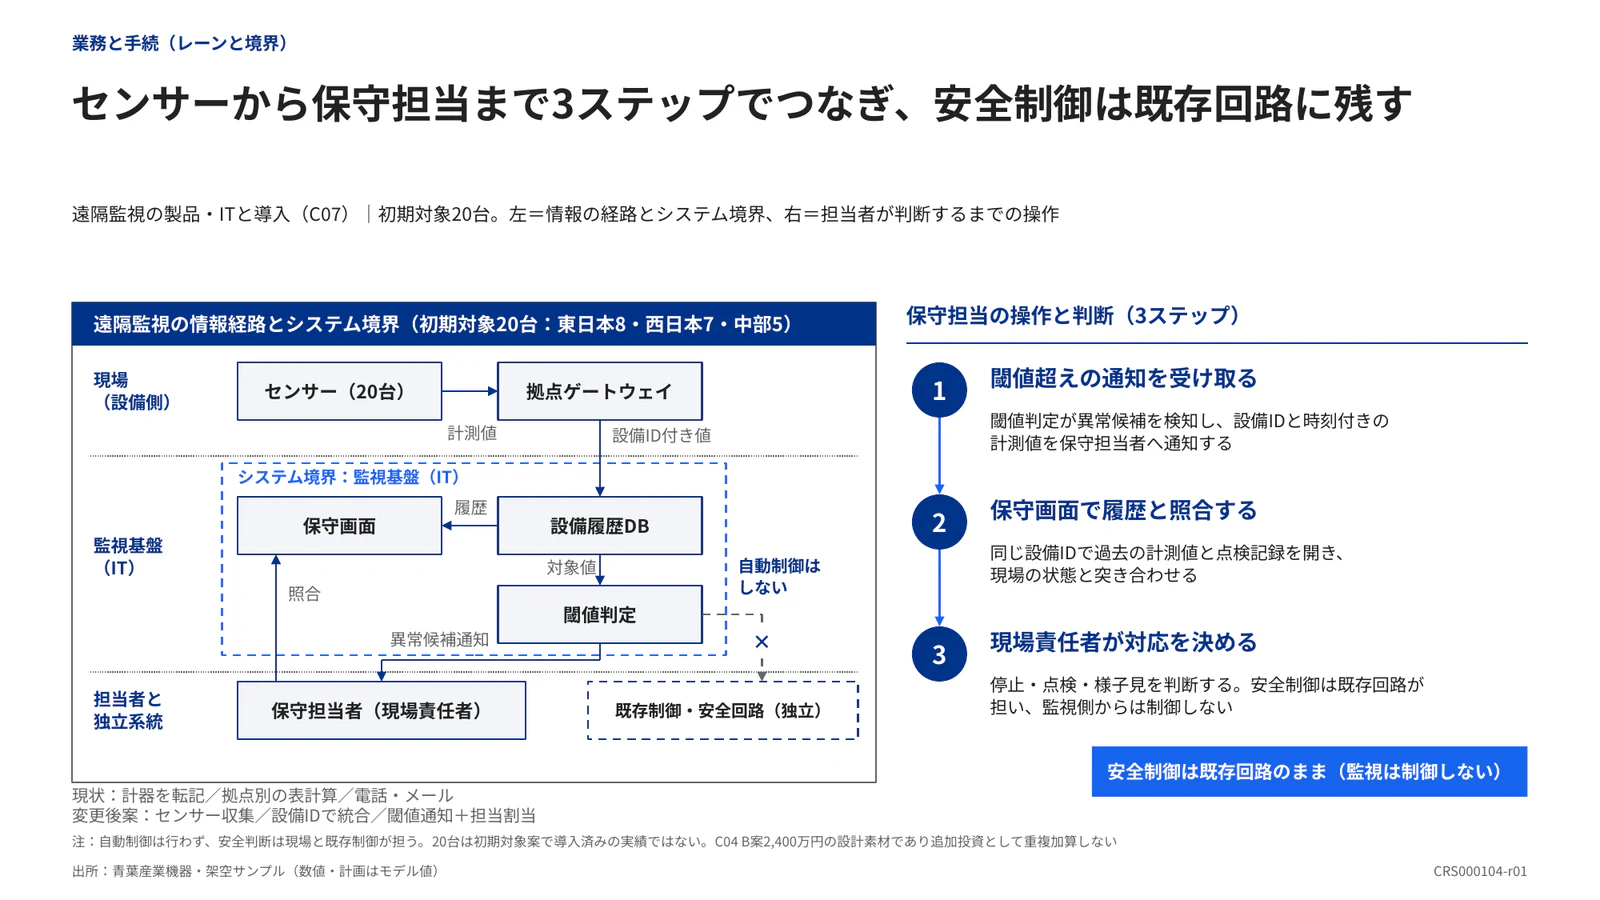Select the 拠点ゲートウェイ box
This screenshot has width=1600, height=900.
(599, 391)
